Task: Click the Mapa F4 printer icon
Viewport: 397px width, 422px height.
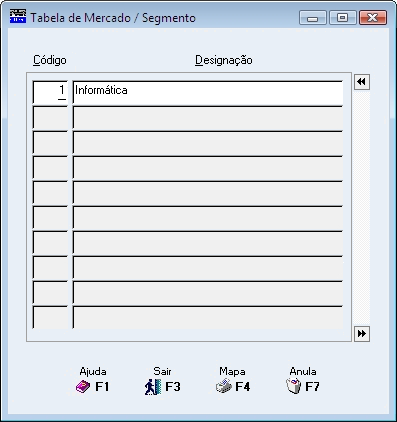Action: point(223,387)
